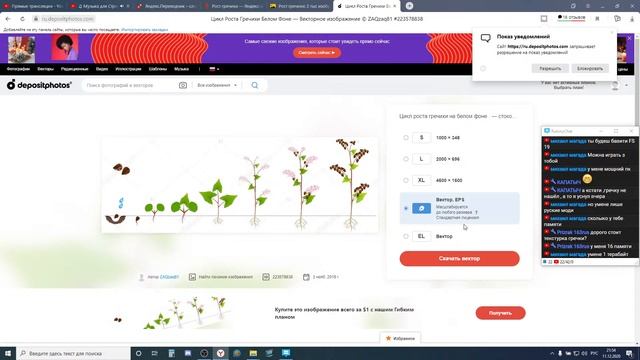Click Блокировать in notification popup
This screenshot has height=360, width=640.
[590, 68]
